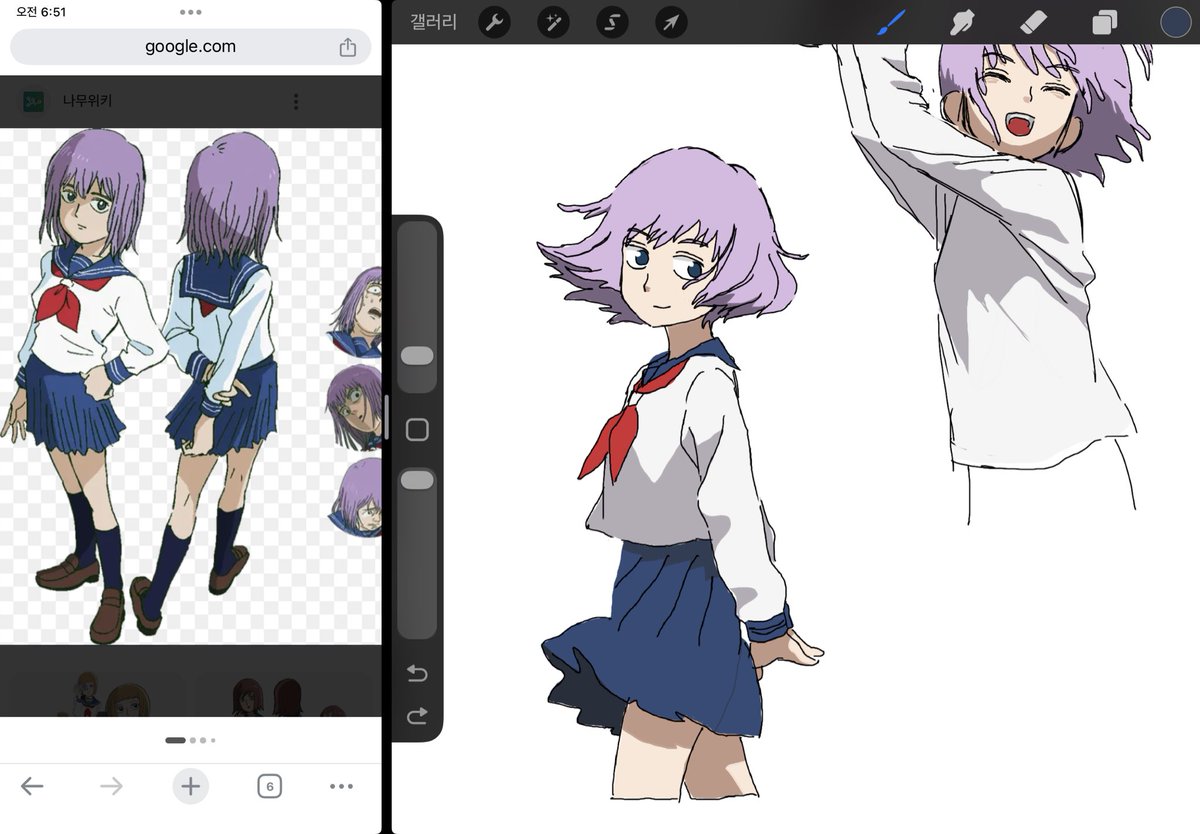Image resolution: width=1200 pixels, height=834 pixels.
Task: Select the Selection S-ribbon tool
Action: click(x=612, y=22)
